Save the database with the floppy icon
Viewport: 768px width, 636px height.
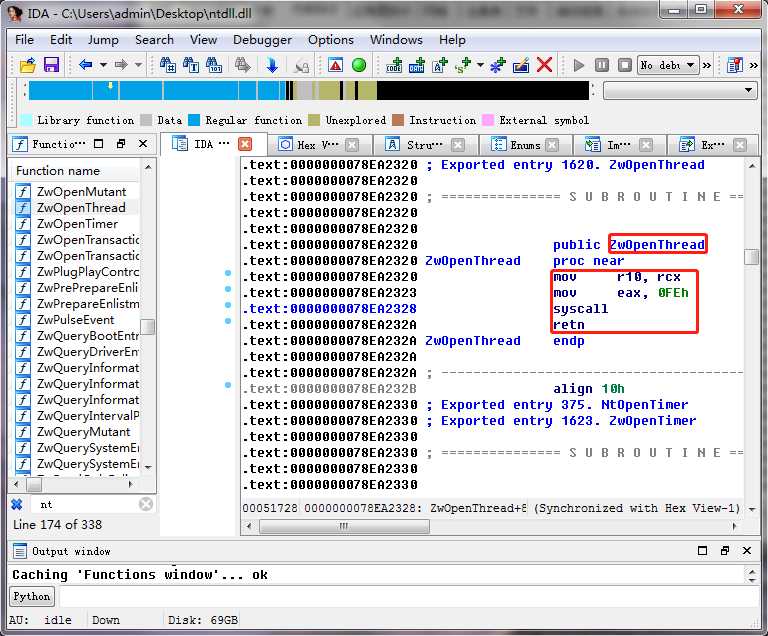pyautogui.click(x=51, y=65)
